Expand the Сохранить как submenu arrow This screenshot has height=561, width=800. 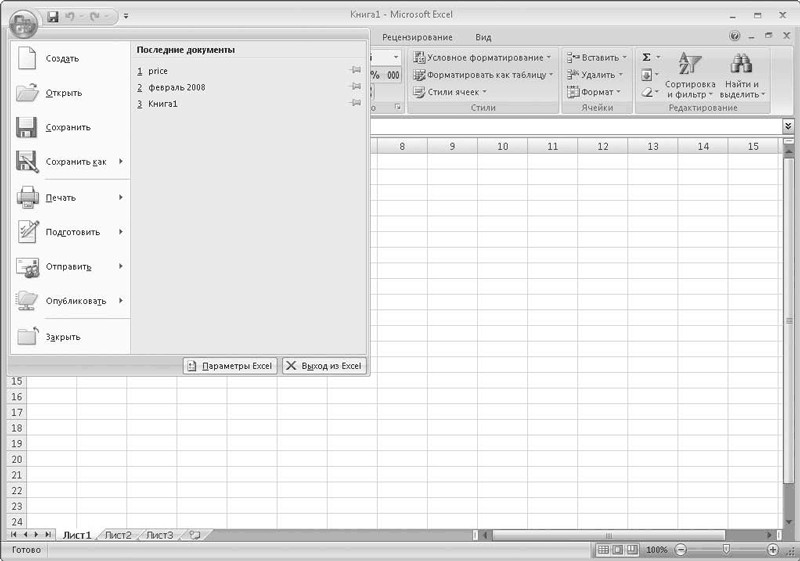coord(120,162)
